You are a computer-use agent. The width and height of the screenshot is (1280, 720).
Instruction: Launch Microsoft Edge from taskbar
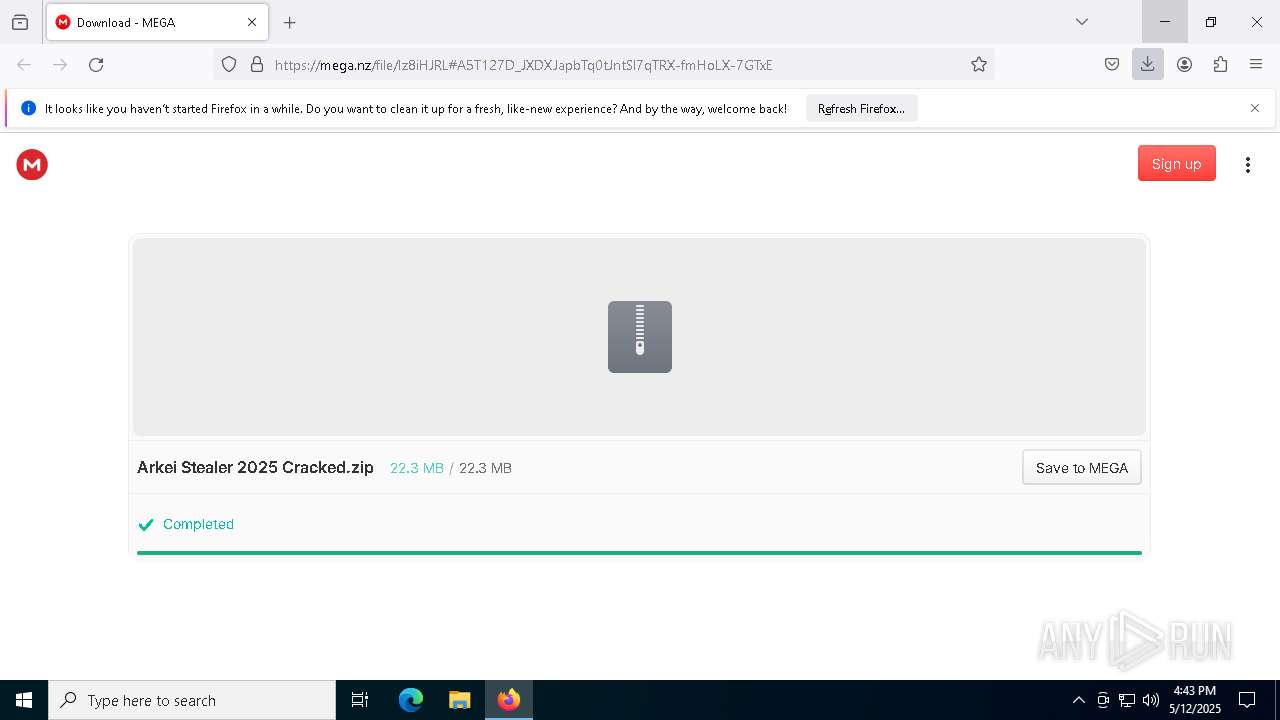tap(411, 700)
